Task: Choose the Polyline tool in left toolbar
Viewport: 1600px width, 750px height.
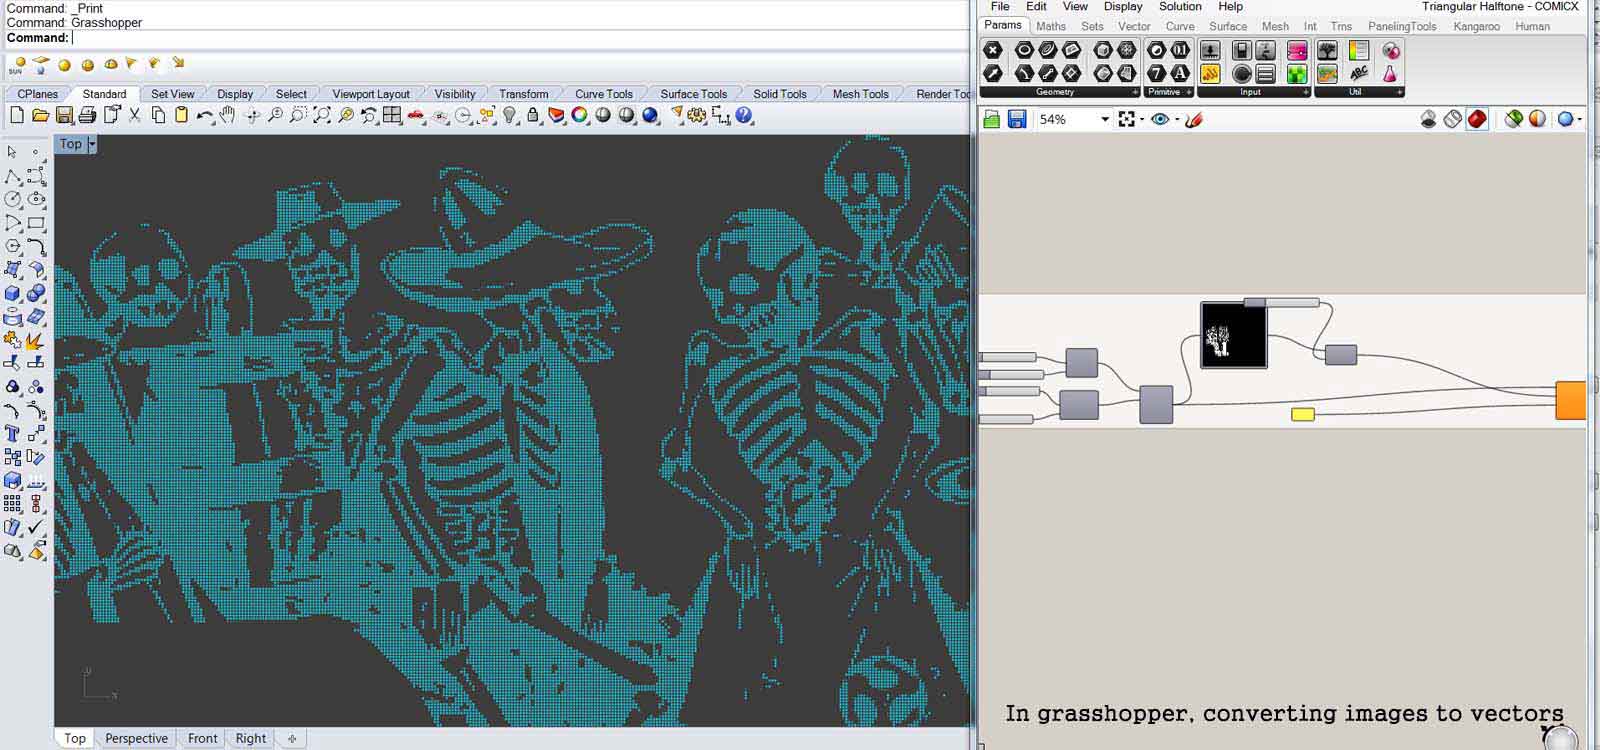Action: tap(13, 176)
